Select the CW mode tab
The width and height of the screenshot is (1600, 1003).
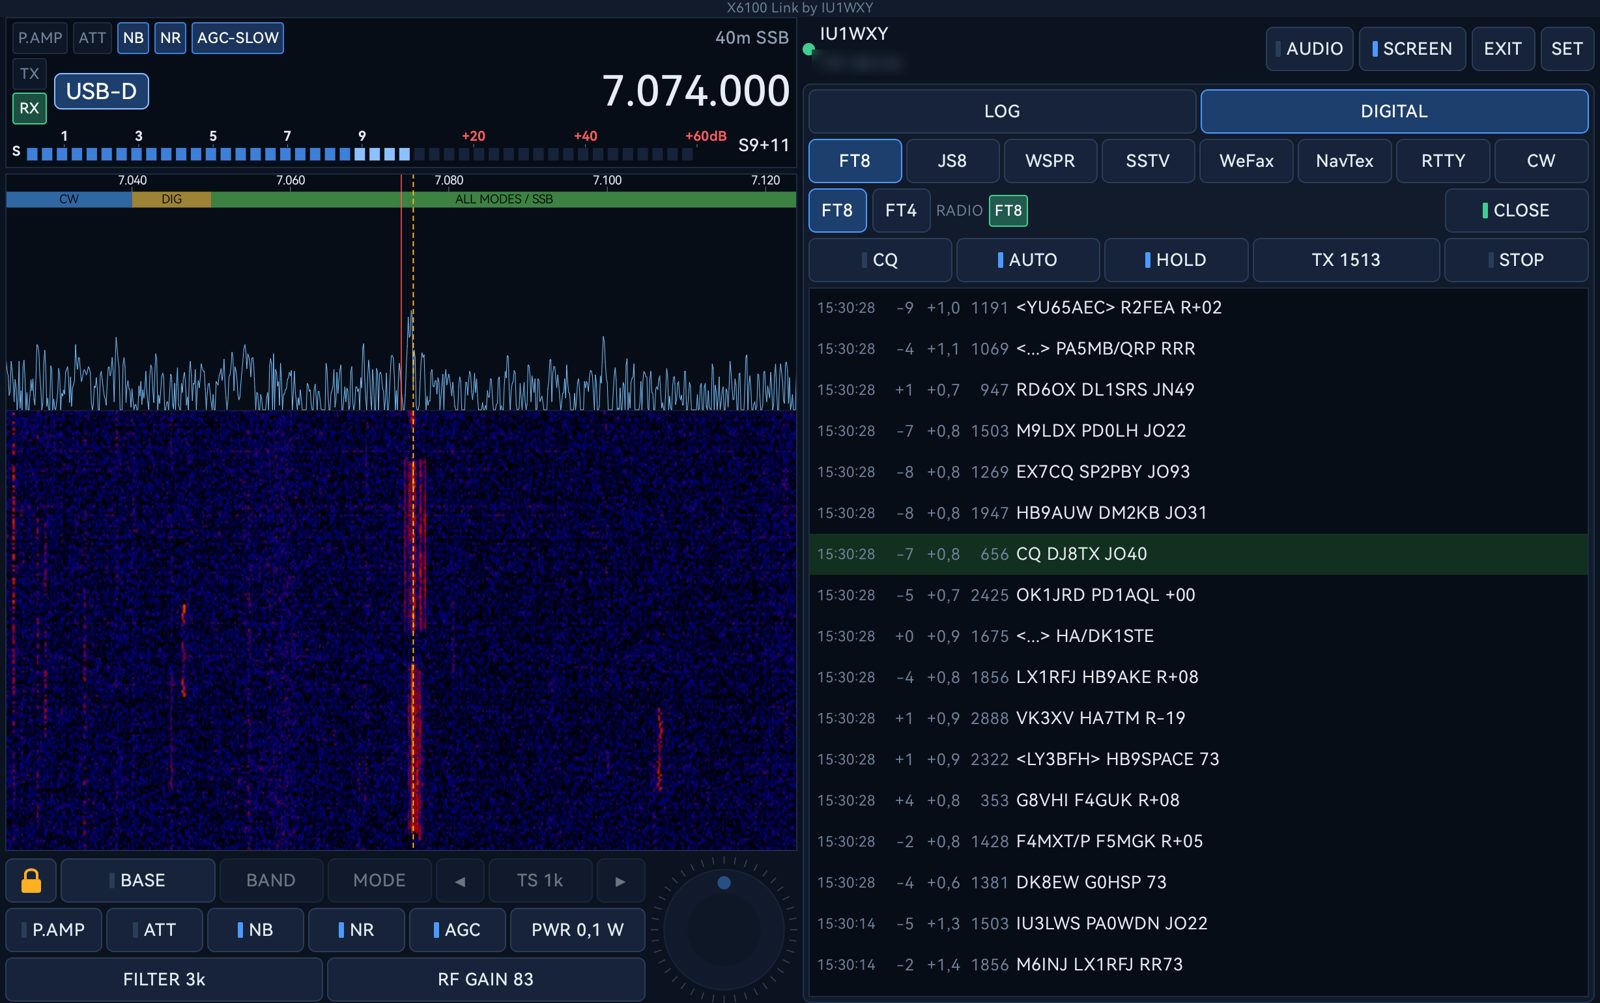1541,160
